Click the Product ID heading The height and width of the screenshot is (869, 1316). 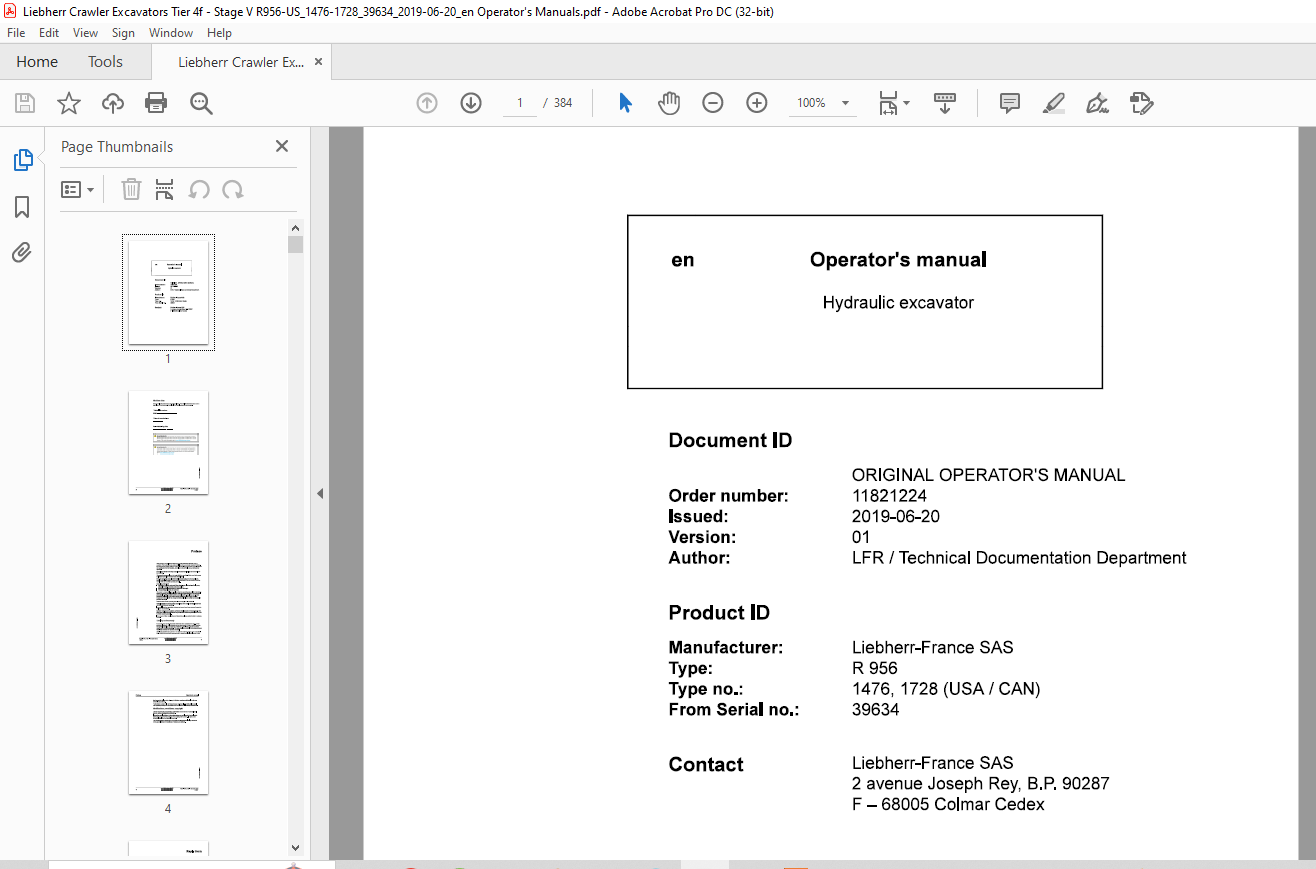(x=719, y=613)
